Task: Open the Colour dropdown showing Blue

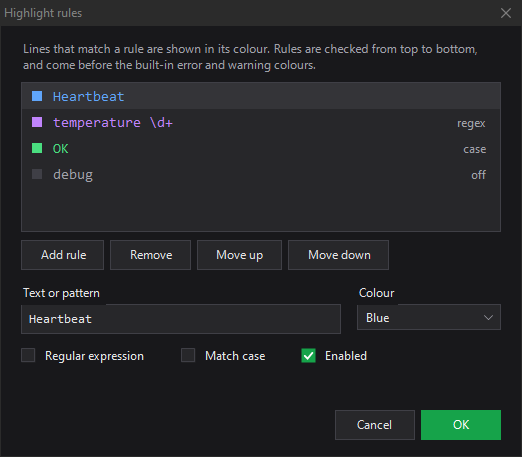Action: 429,317
